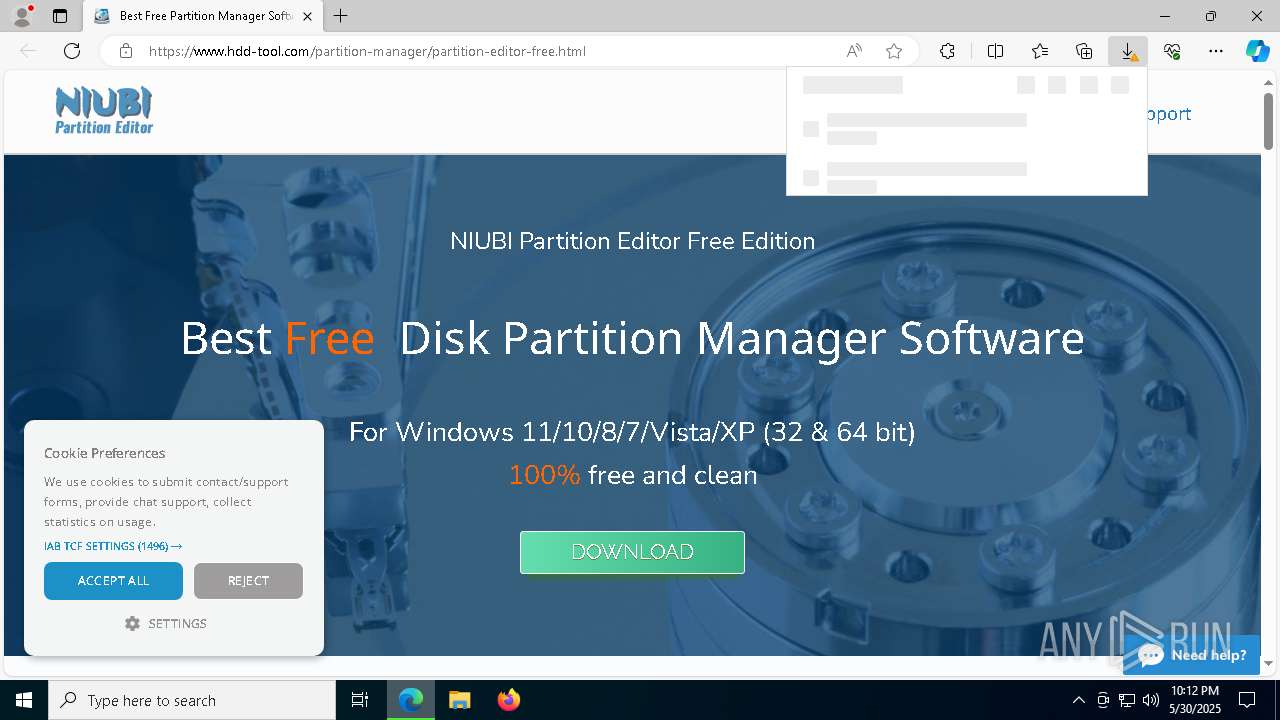
Task: Show hidden system tray icons
Action: pyautogui.click(x=1078, y=700)
